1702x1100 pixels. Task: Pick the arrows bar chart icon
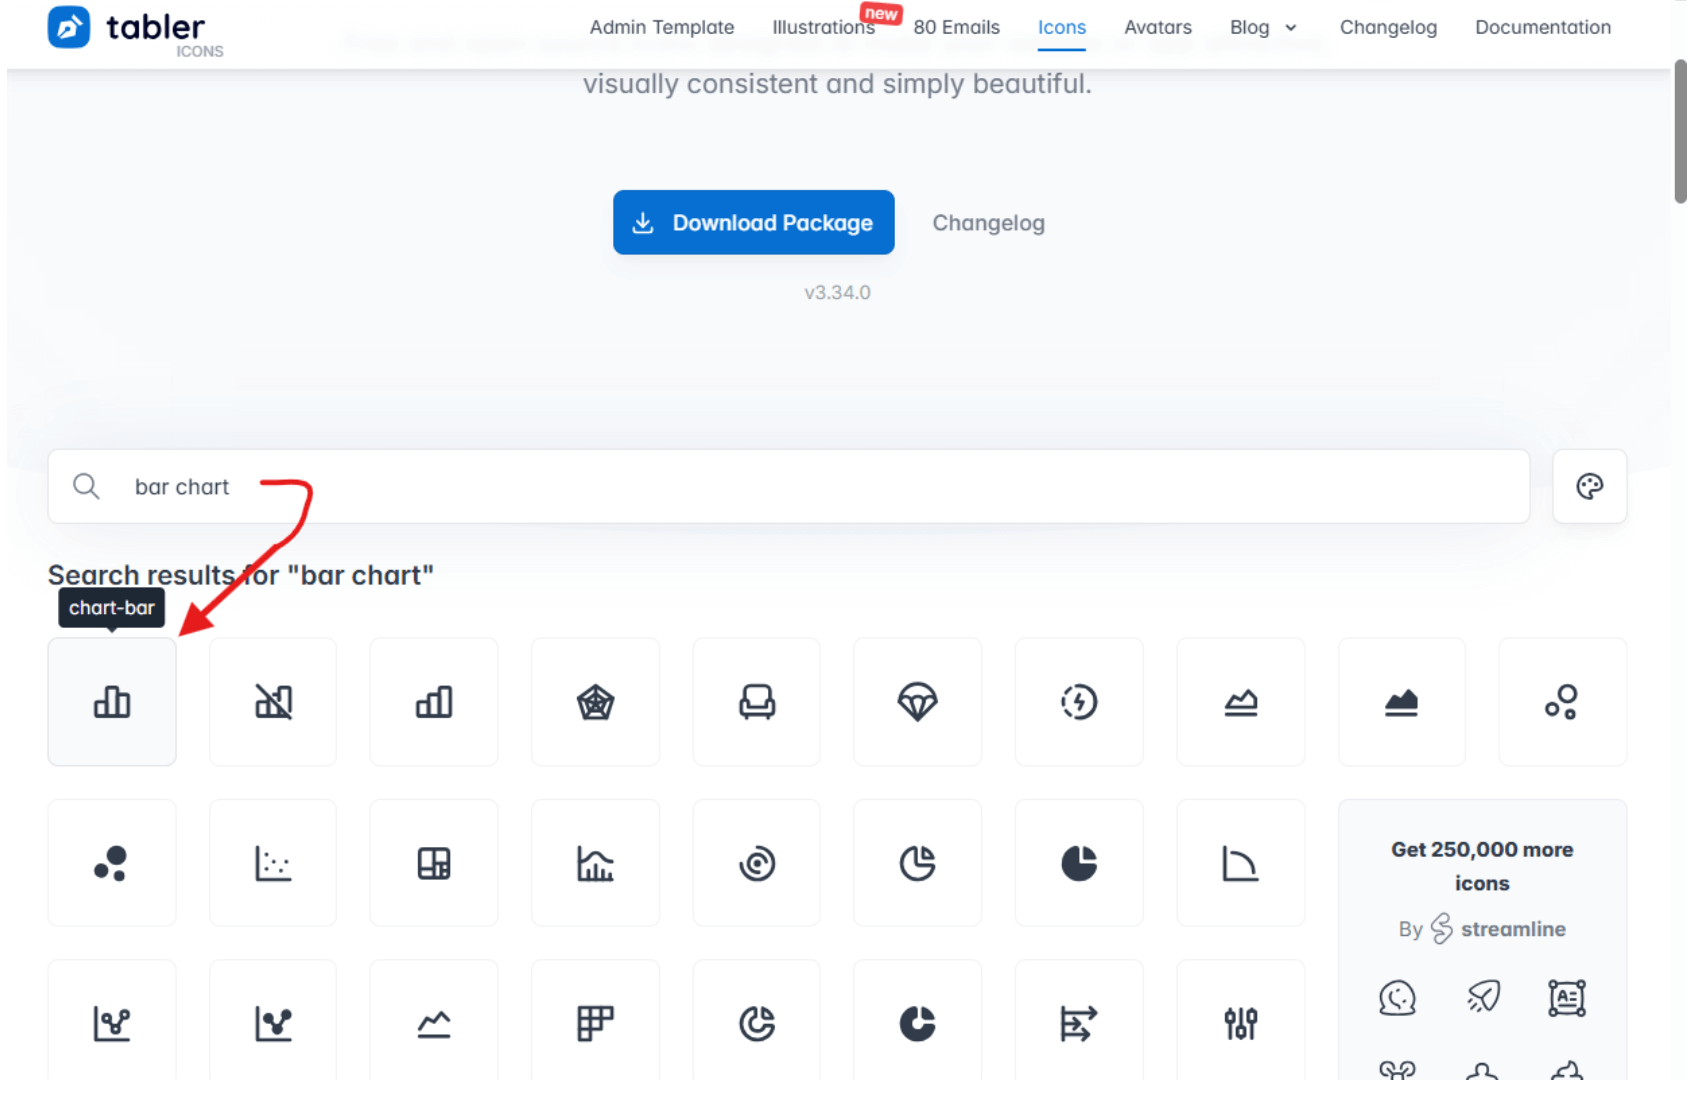pos(1079,1023)
